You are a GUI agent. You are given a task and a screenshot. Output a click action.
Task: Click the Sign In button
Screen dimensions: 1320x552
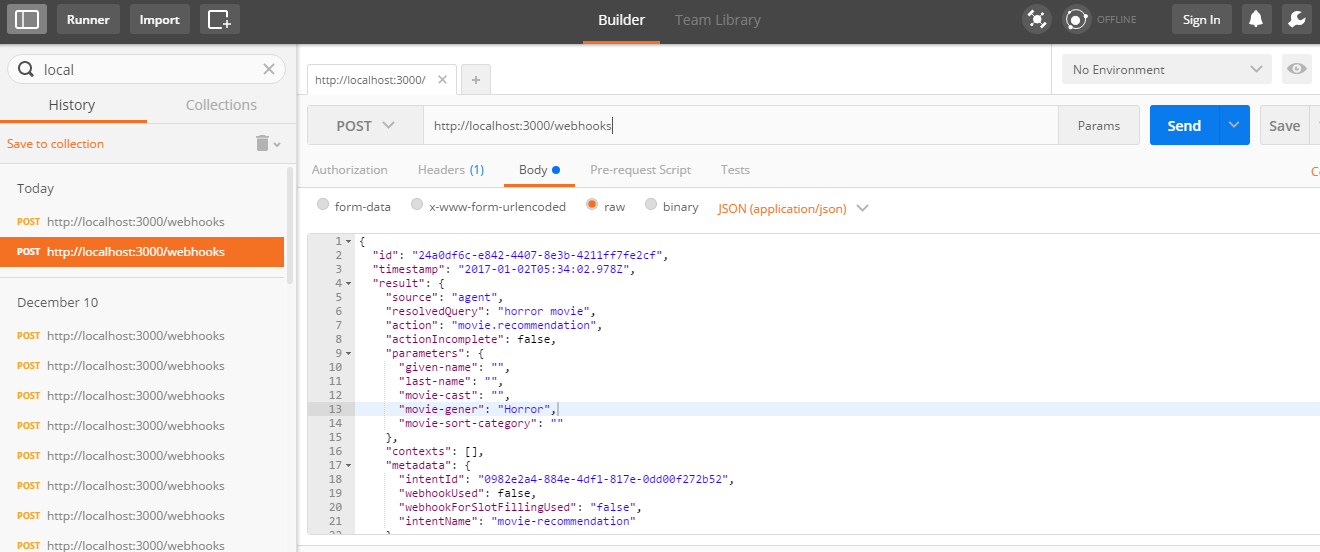pyautogui.click(x=1201, y=19)
